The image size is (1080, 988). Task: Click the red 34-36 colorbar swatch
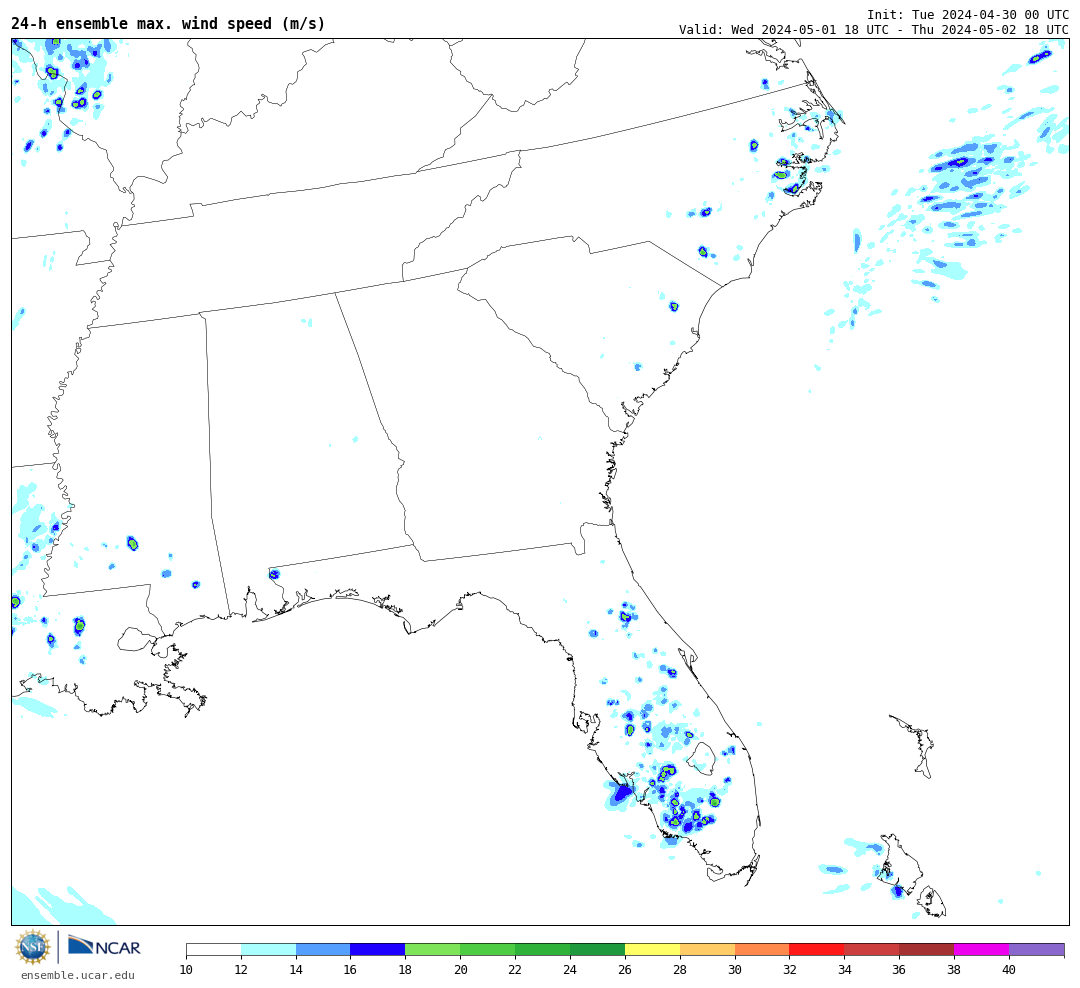click(x=872, y=950)
